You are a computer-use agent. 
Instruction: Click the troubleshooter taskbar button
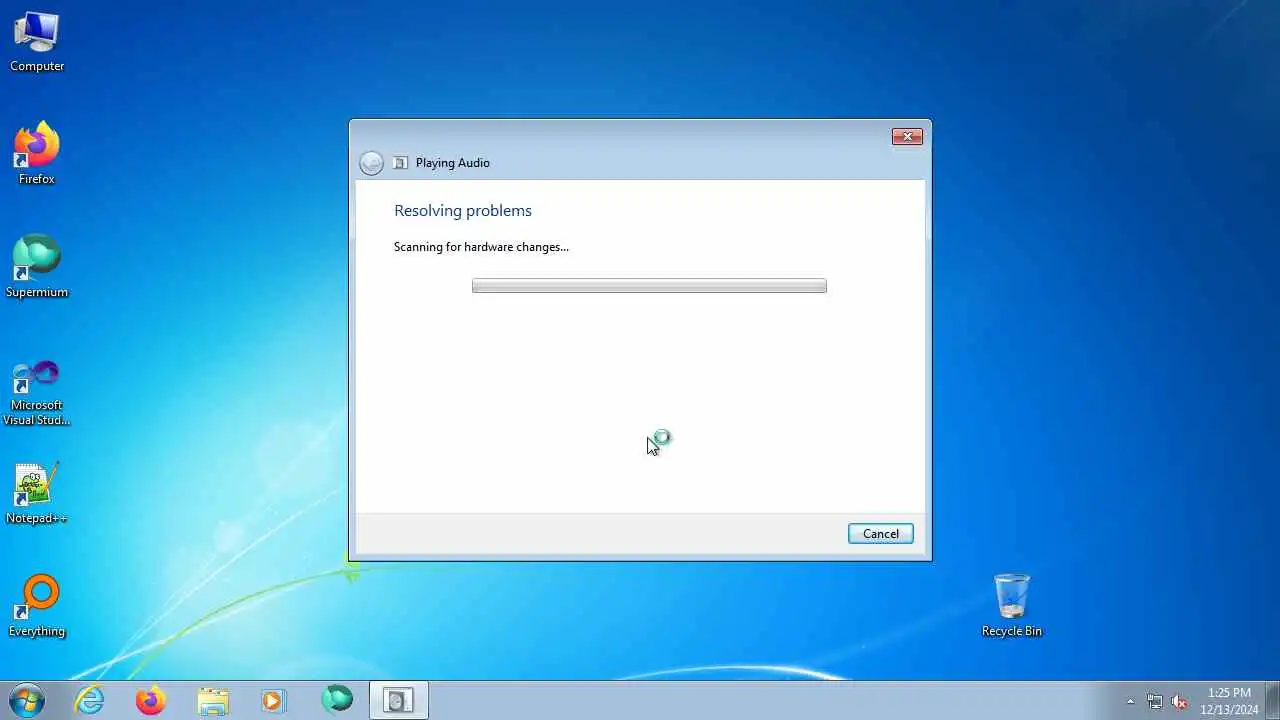point(399,700)
